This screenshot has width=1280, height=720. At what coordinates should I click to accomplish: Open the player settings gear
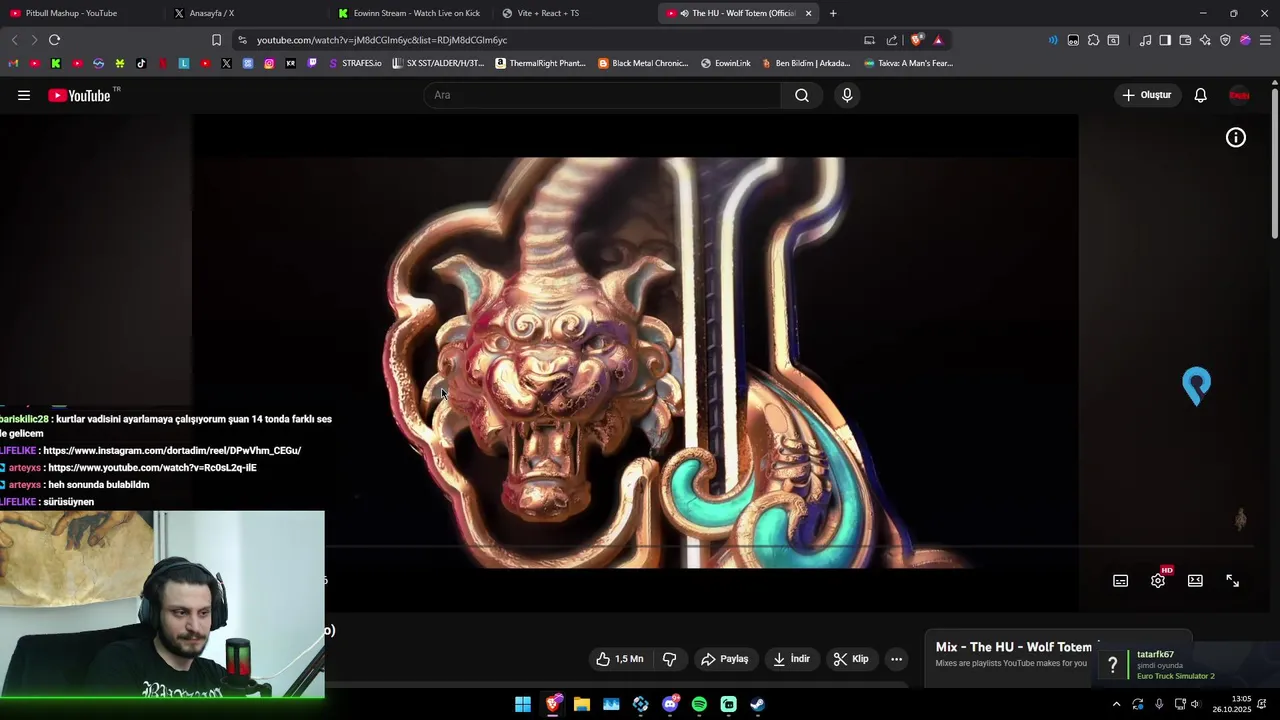click(x=1158, y=581)
